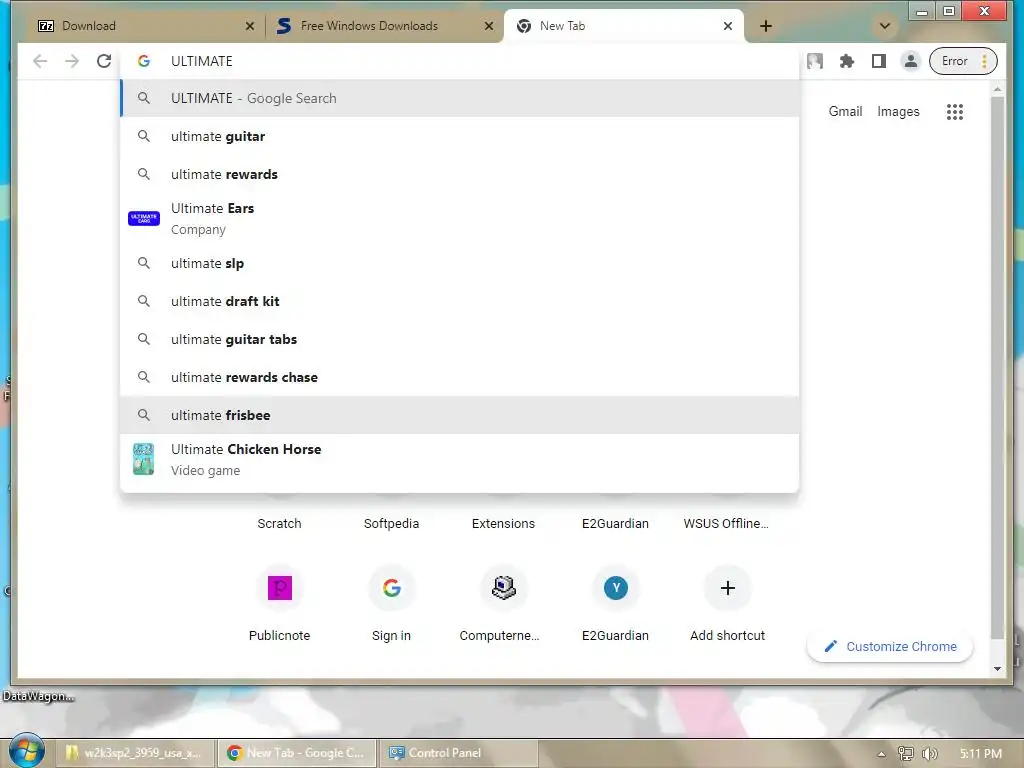Click the New Tab - Google Chrome taskbar item
This screenshot has width=1024, height=768.
[297, 753]
